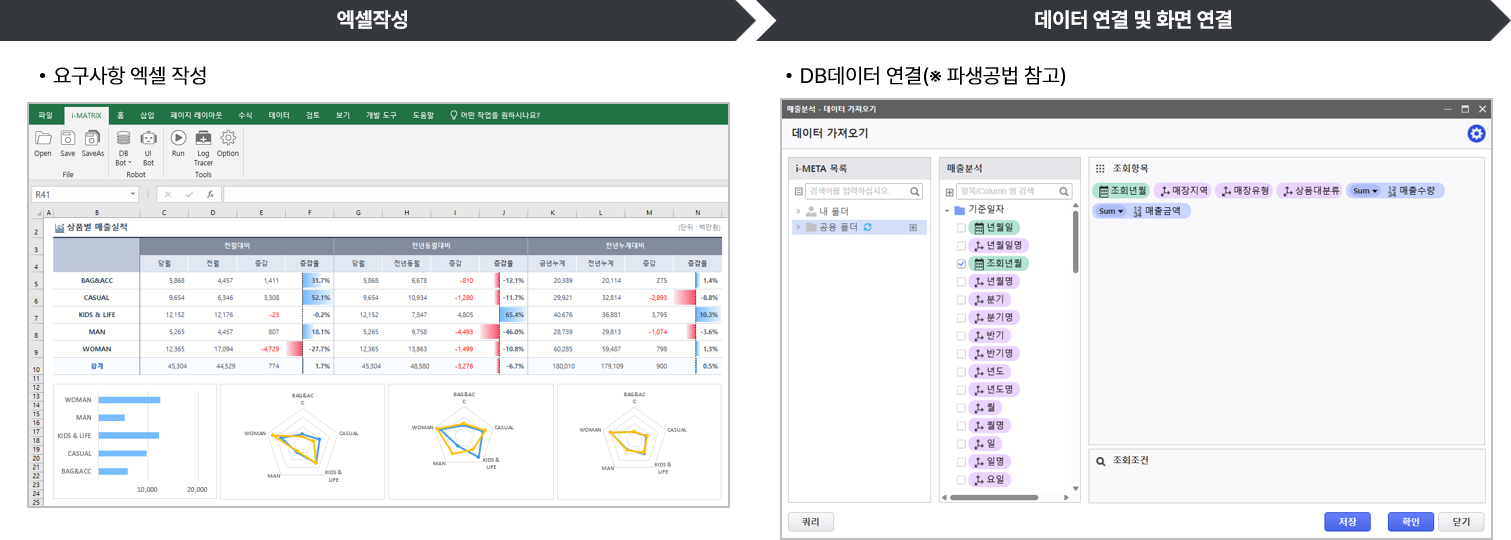Viewport: 1511px width, 540px height.
Task: Click the BAG&ACC row label cell
Action: 96,281
